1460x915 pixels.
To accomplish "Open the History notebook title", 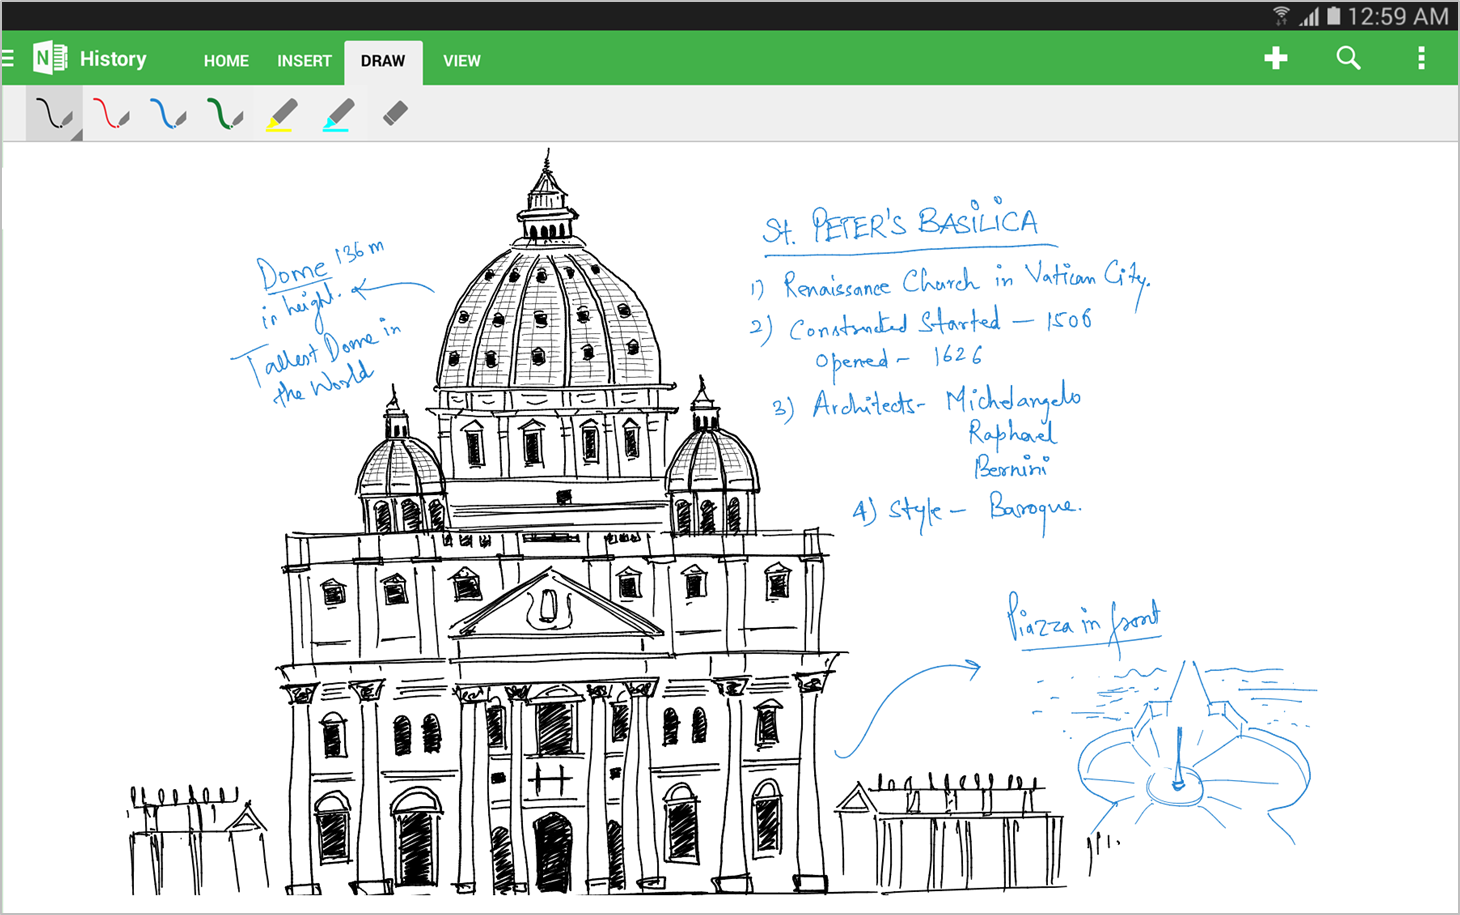I will [113, 58].
